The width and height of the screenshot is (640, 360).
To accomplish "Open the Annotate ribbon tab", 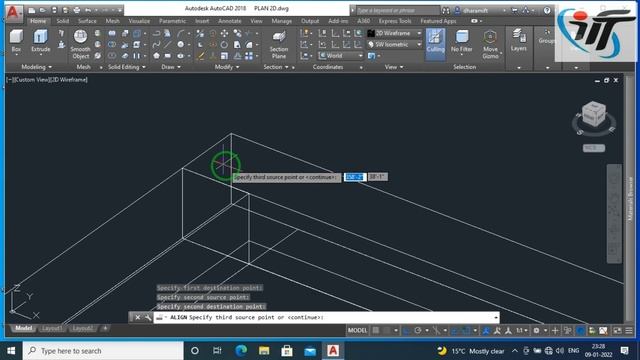I will [230, 21].
